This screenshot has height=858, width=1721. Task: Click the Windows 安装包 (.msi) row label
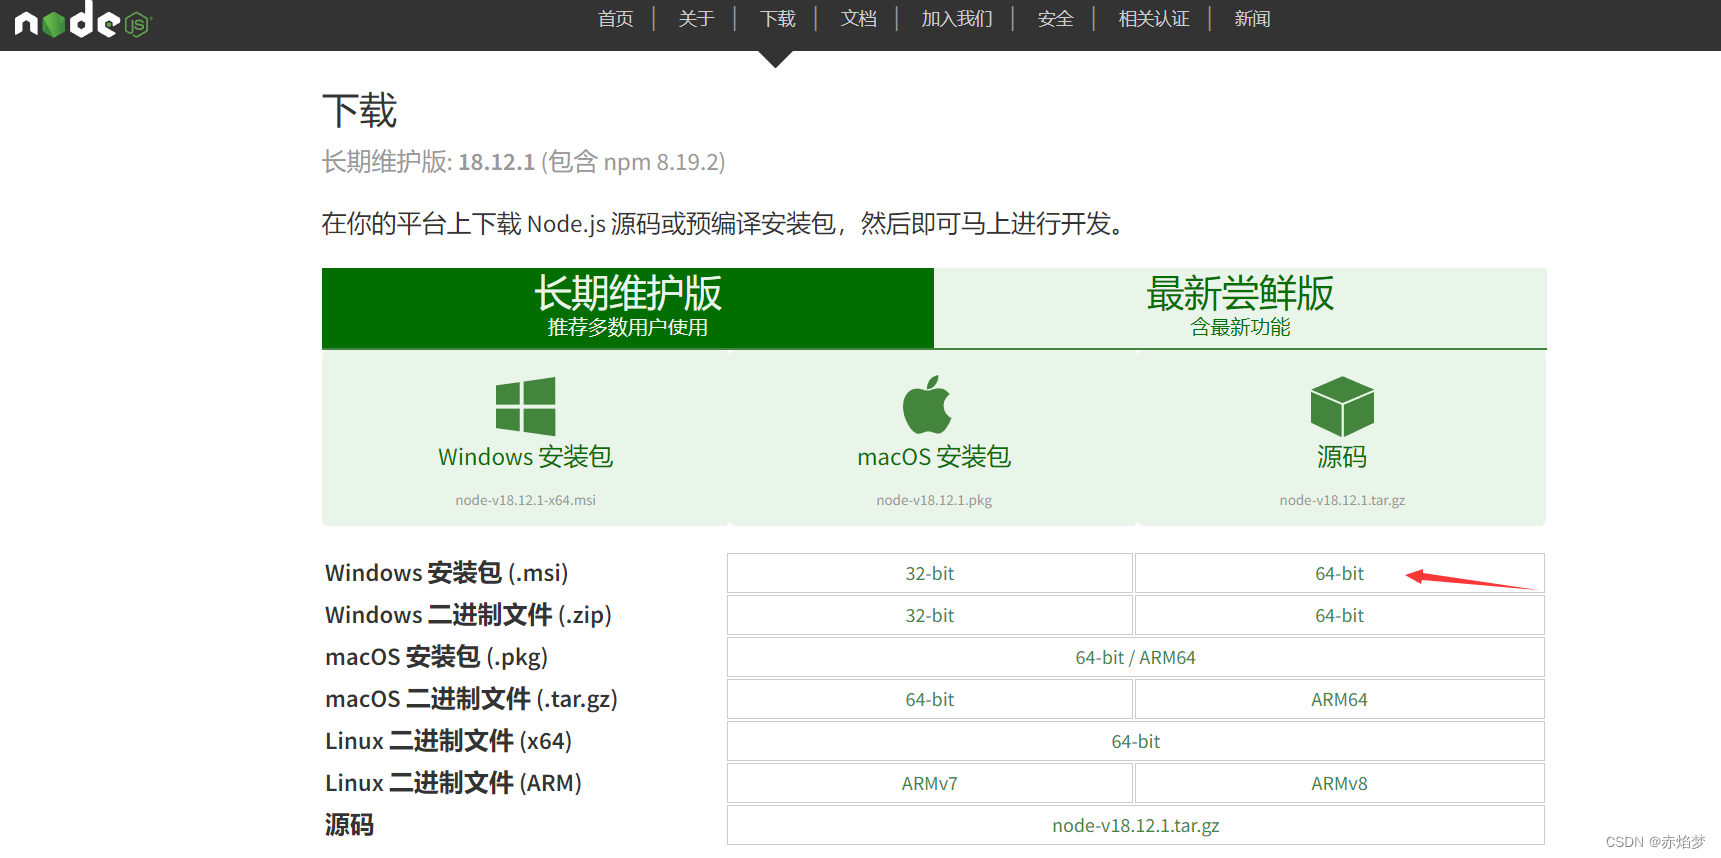click(446, 573)
